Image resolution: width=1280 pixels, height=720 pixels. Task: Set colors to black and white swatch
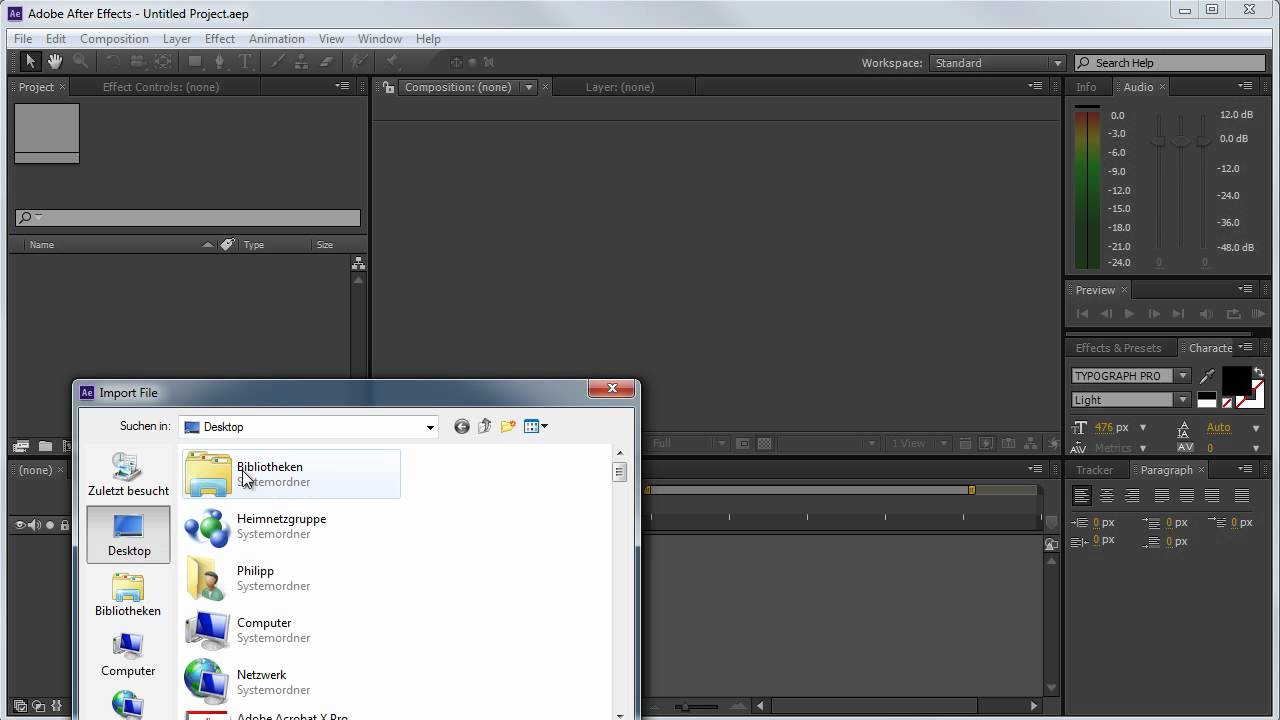[1207, 399]
